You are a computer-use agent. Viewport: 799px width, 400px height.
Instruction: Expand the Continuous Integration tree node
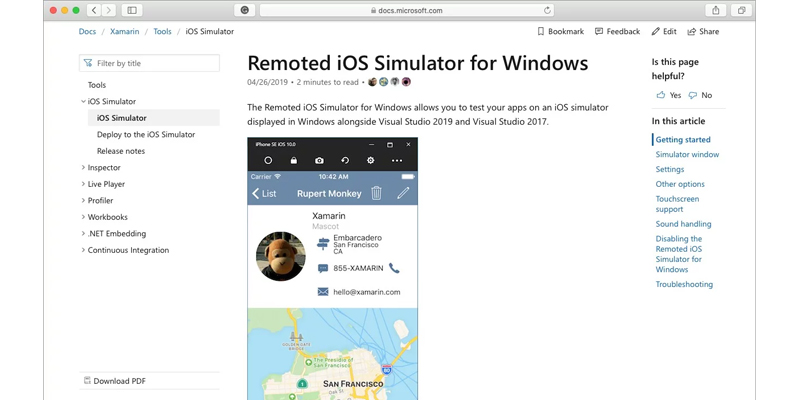(x=83, y=250)
